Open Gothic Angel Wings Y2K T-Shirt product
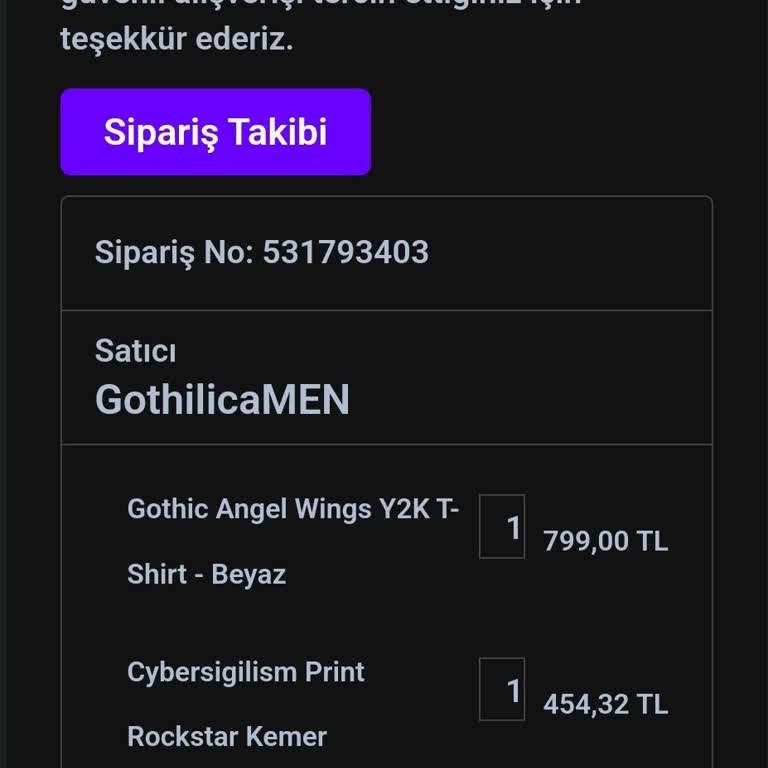768x768 pixels. [x=293, y=541]
